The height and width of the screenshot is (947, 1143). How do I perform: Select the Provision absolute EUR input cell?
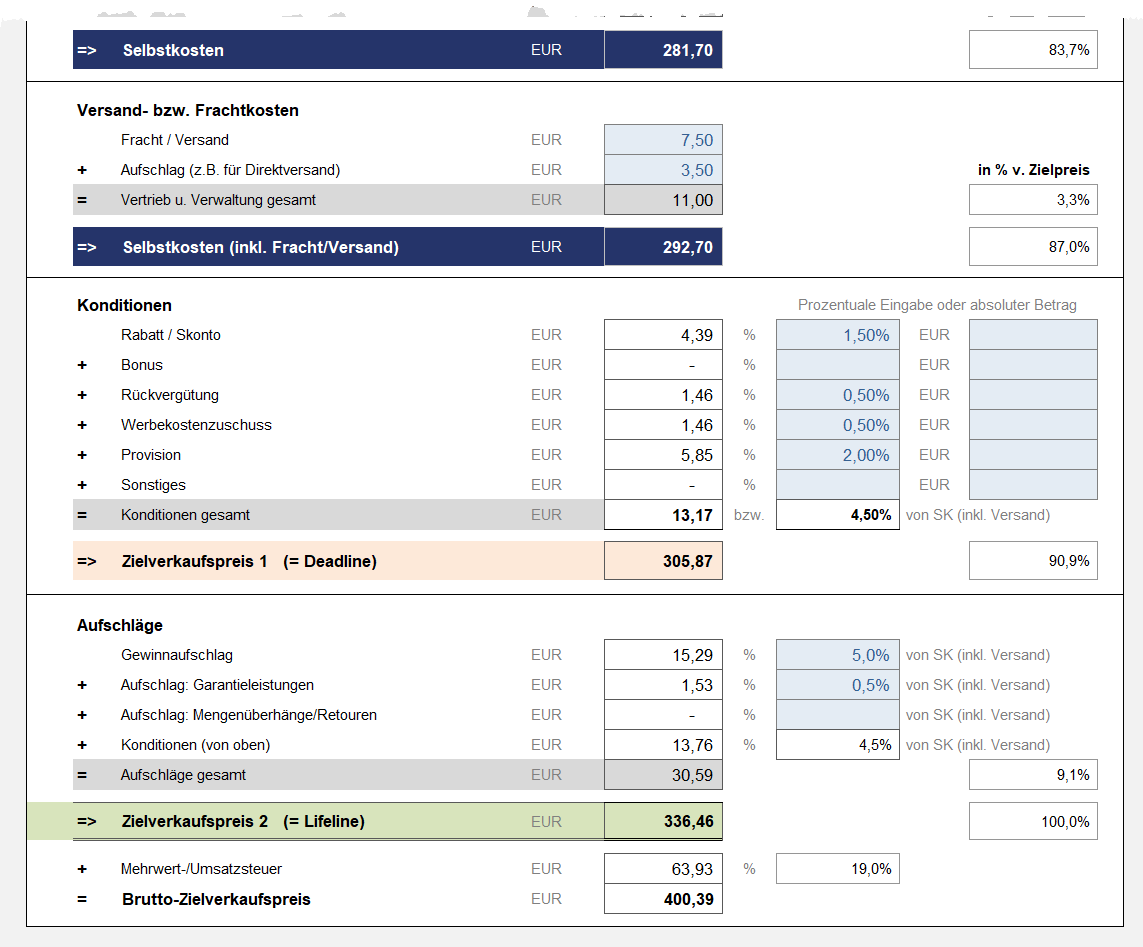coord(1033,455)
